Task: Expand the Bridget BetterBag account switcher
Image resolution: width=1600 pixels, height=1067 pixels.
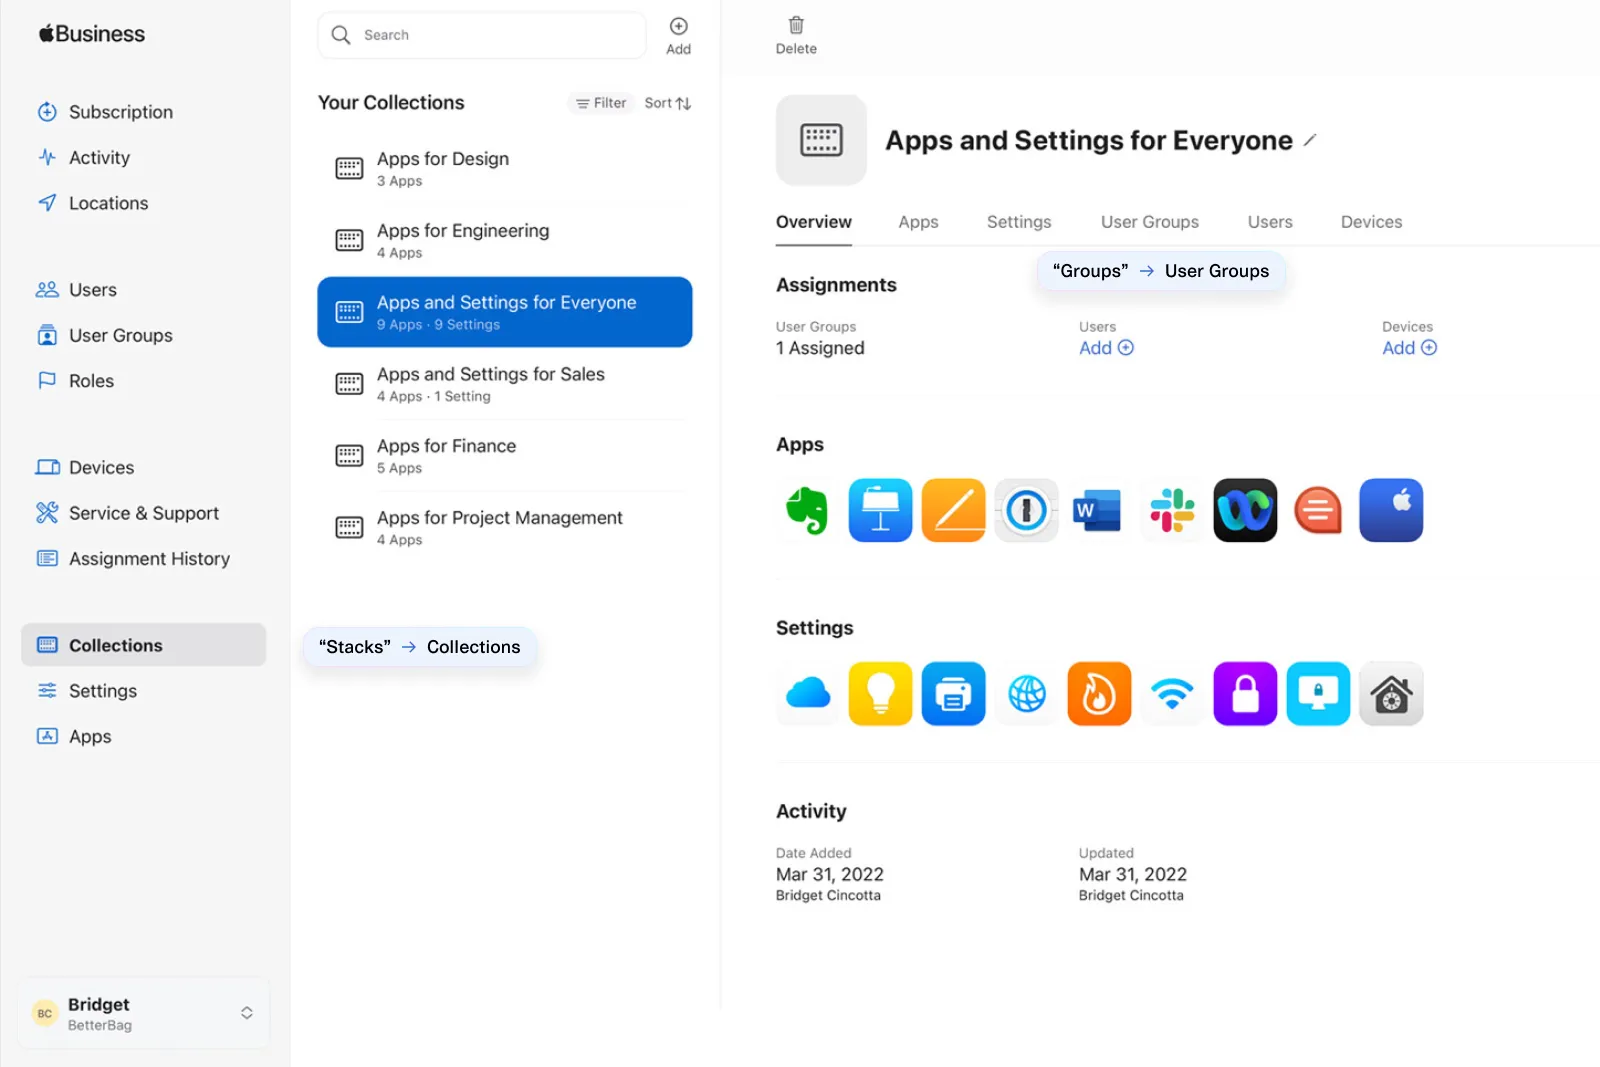Action: point(144,1013)
